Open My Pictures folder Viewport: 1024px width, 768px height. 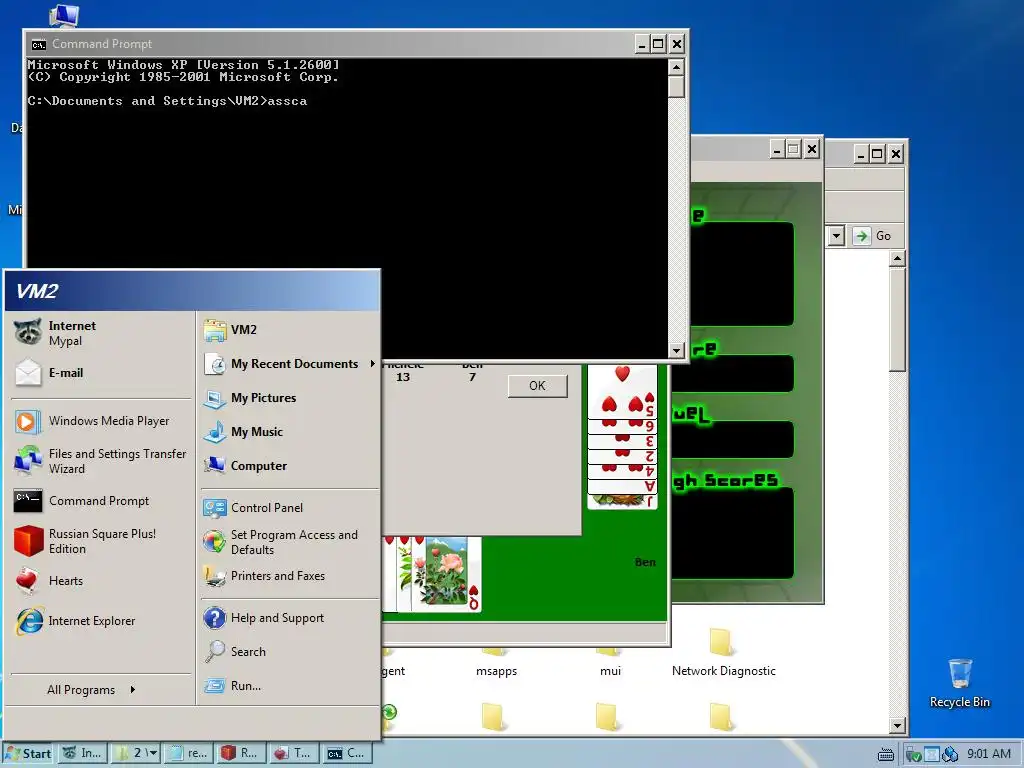(289, 398)
